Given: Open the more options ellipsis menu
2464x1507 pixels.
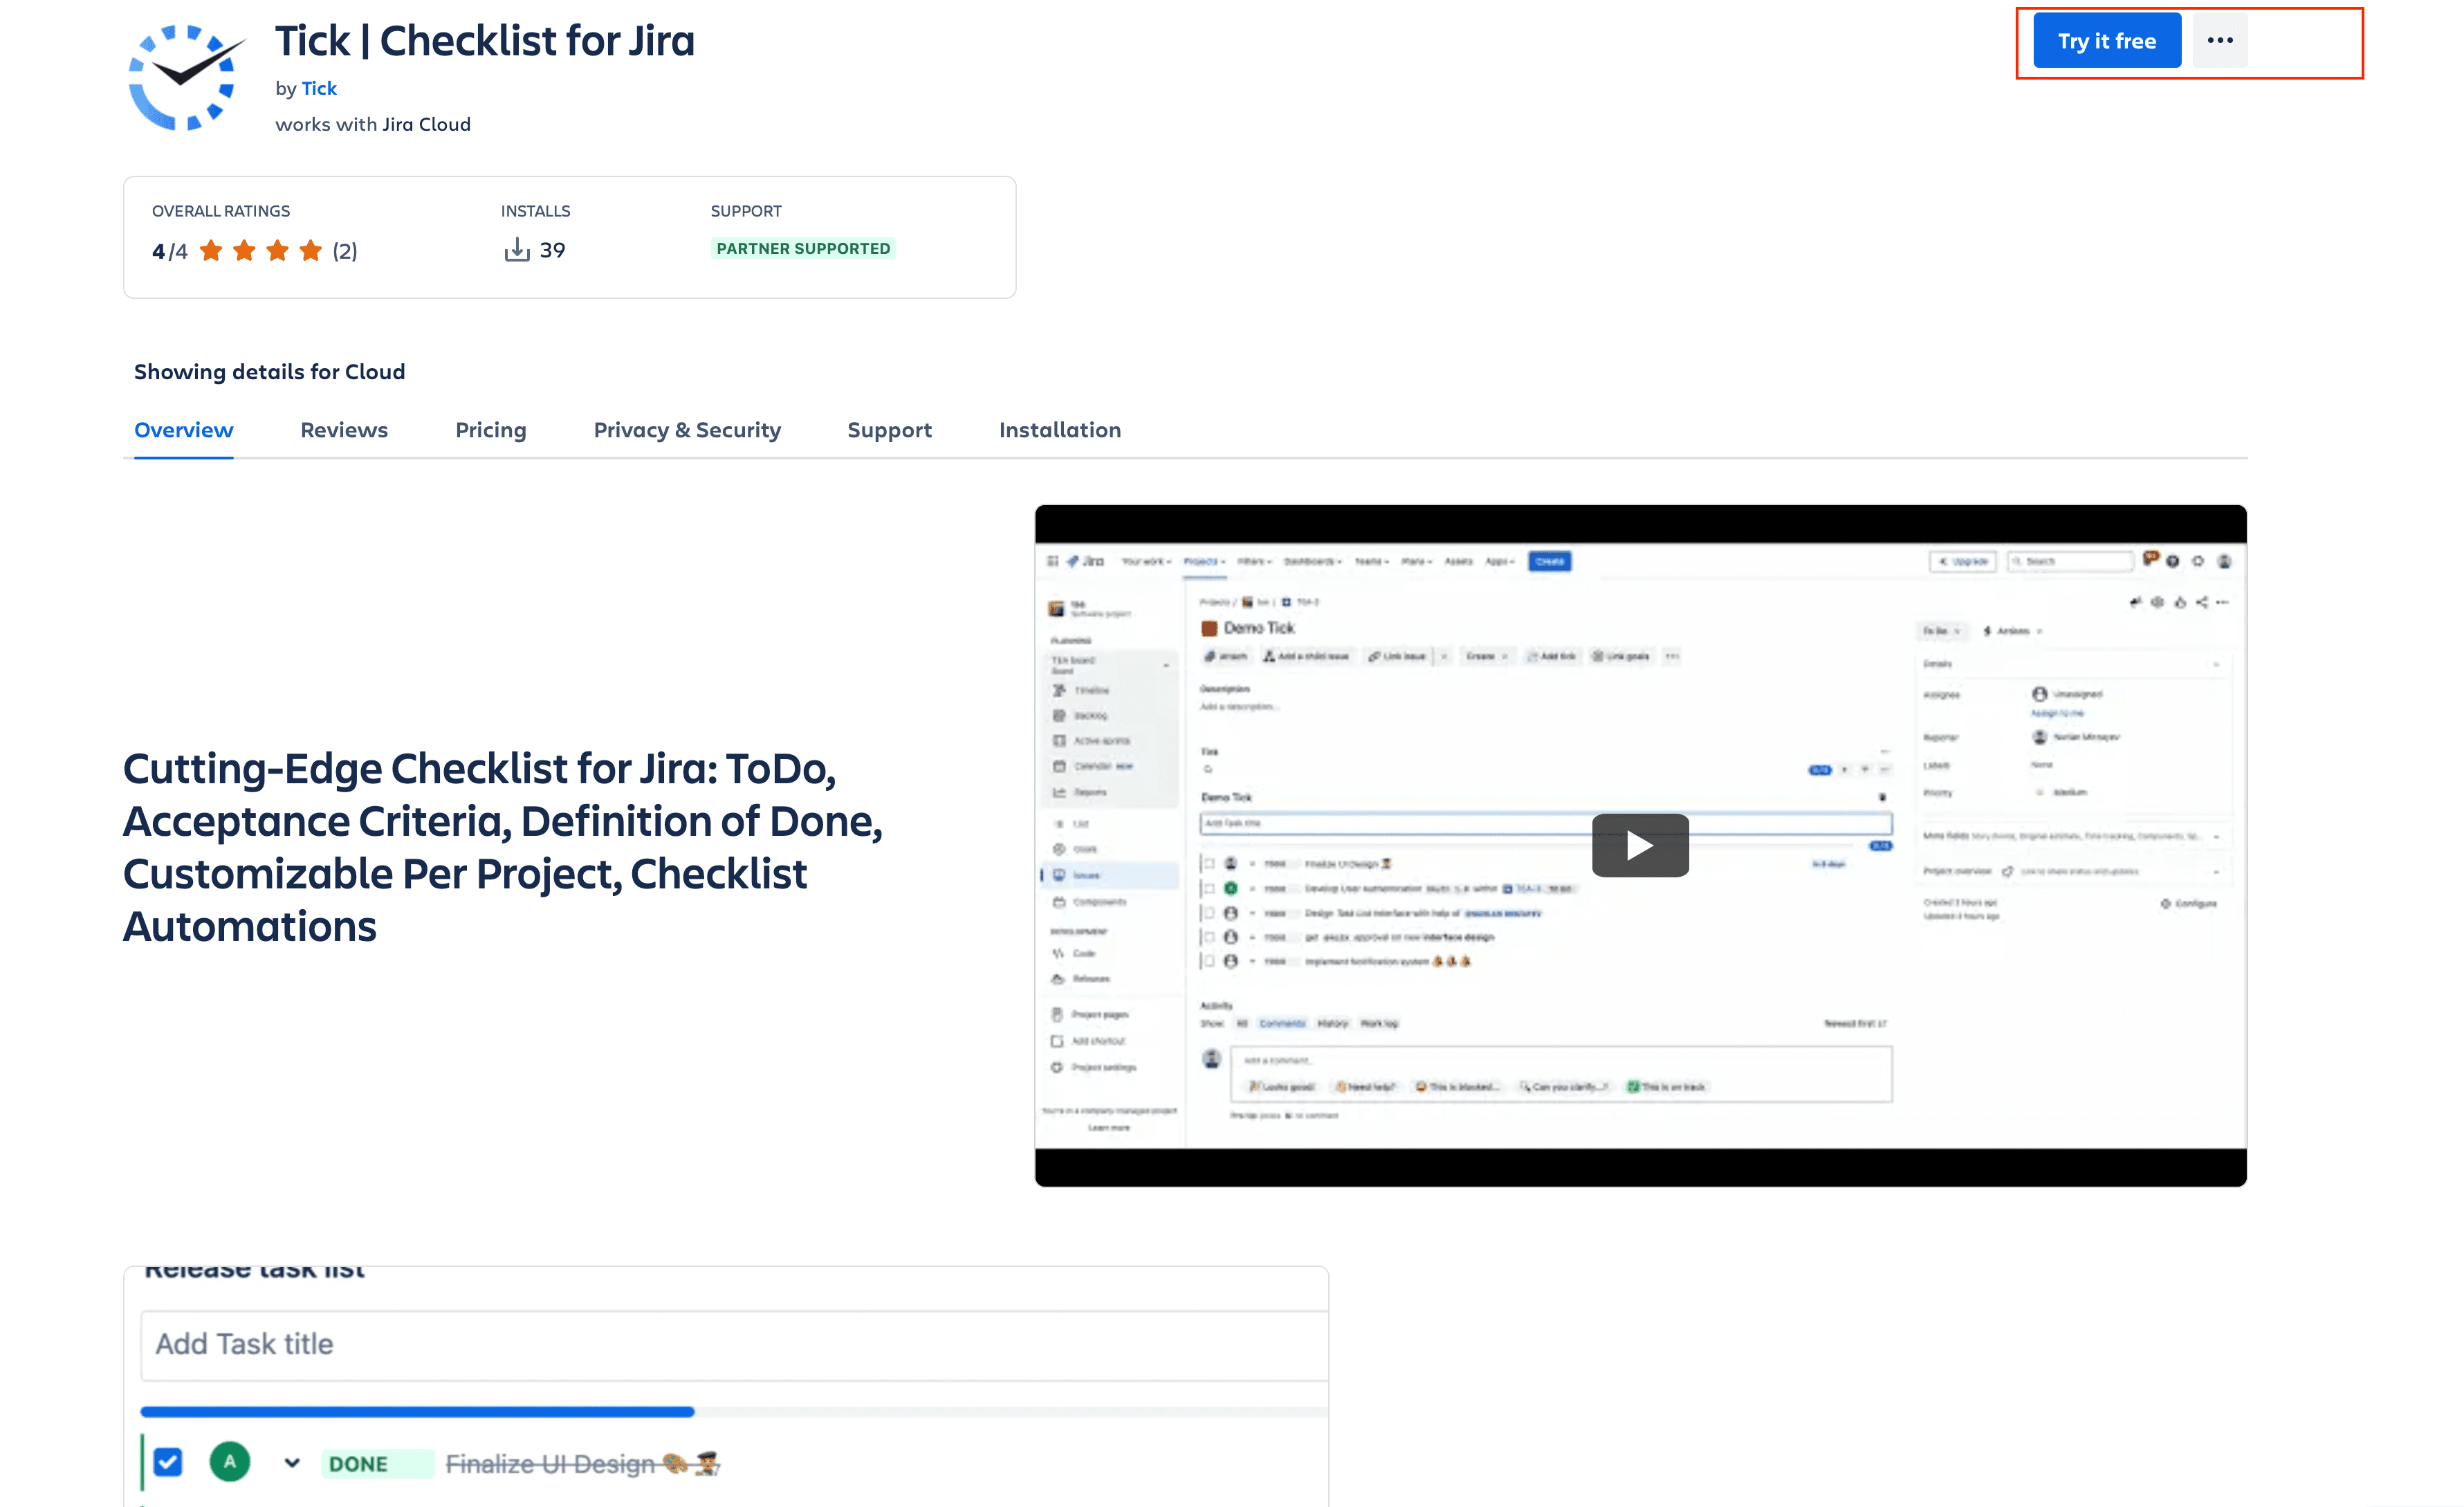Looking at the screenshot, I should [x=2220, y=41].
